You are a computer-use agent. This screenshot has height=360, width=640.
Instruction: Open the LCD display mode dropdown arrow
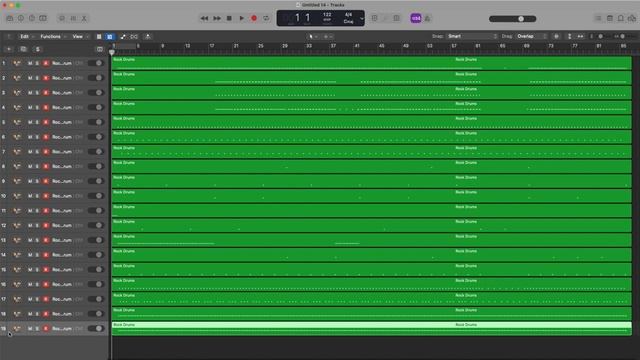point(361,18)
